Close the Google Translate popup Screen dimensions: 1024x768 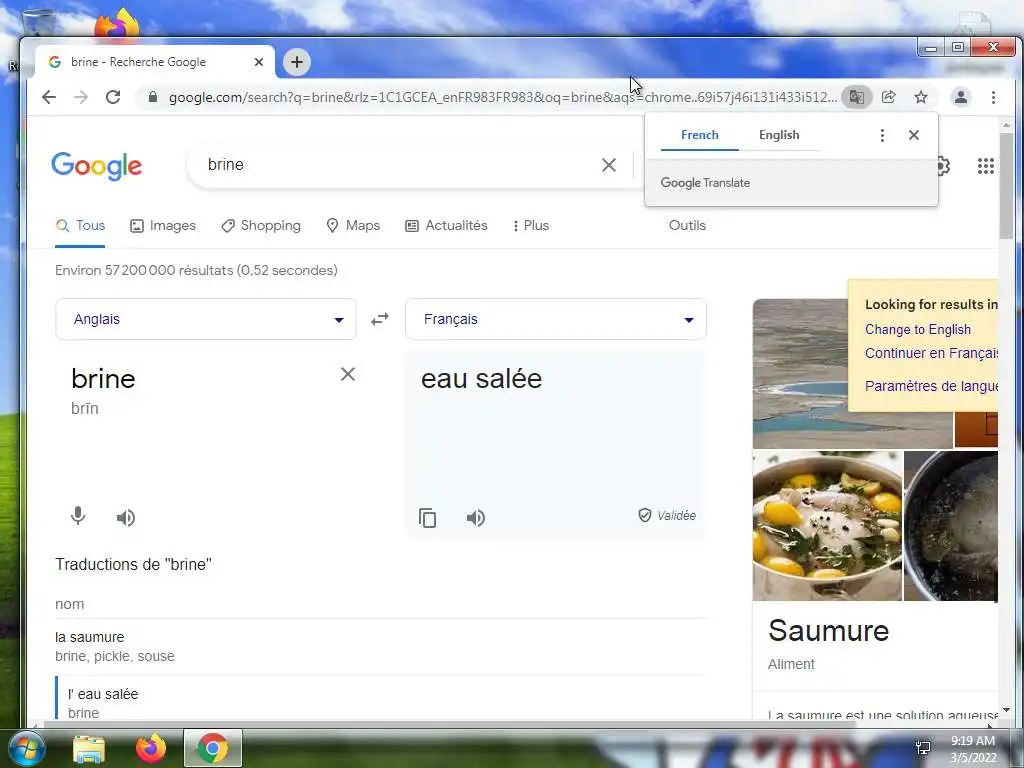point(914,135)
